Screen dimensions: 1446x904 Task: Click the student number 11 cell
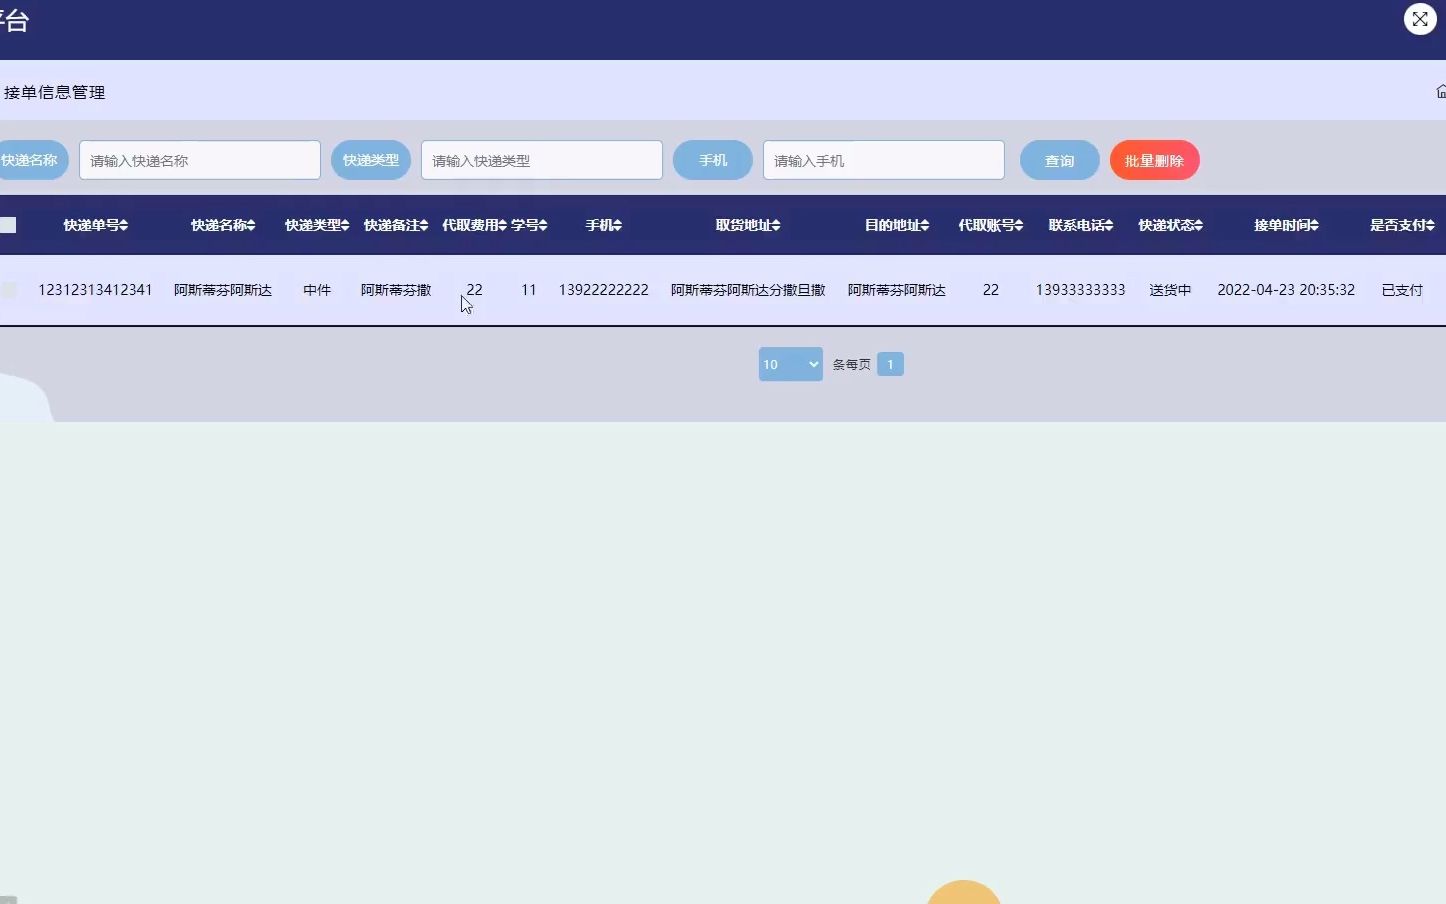(529, 290)
